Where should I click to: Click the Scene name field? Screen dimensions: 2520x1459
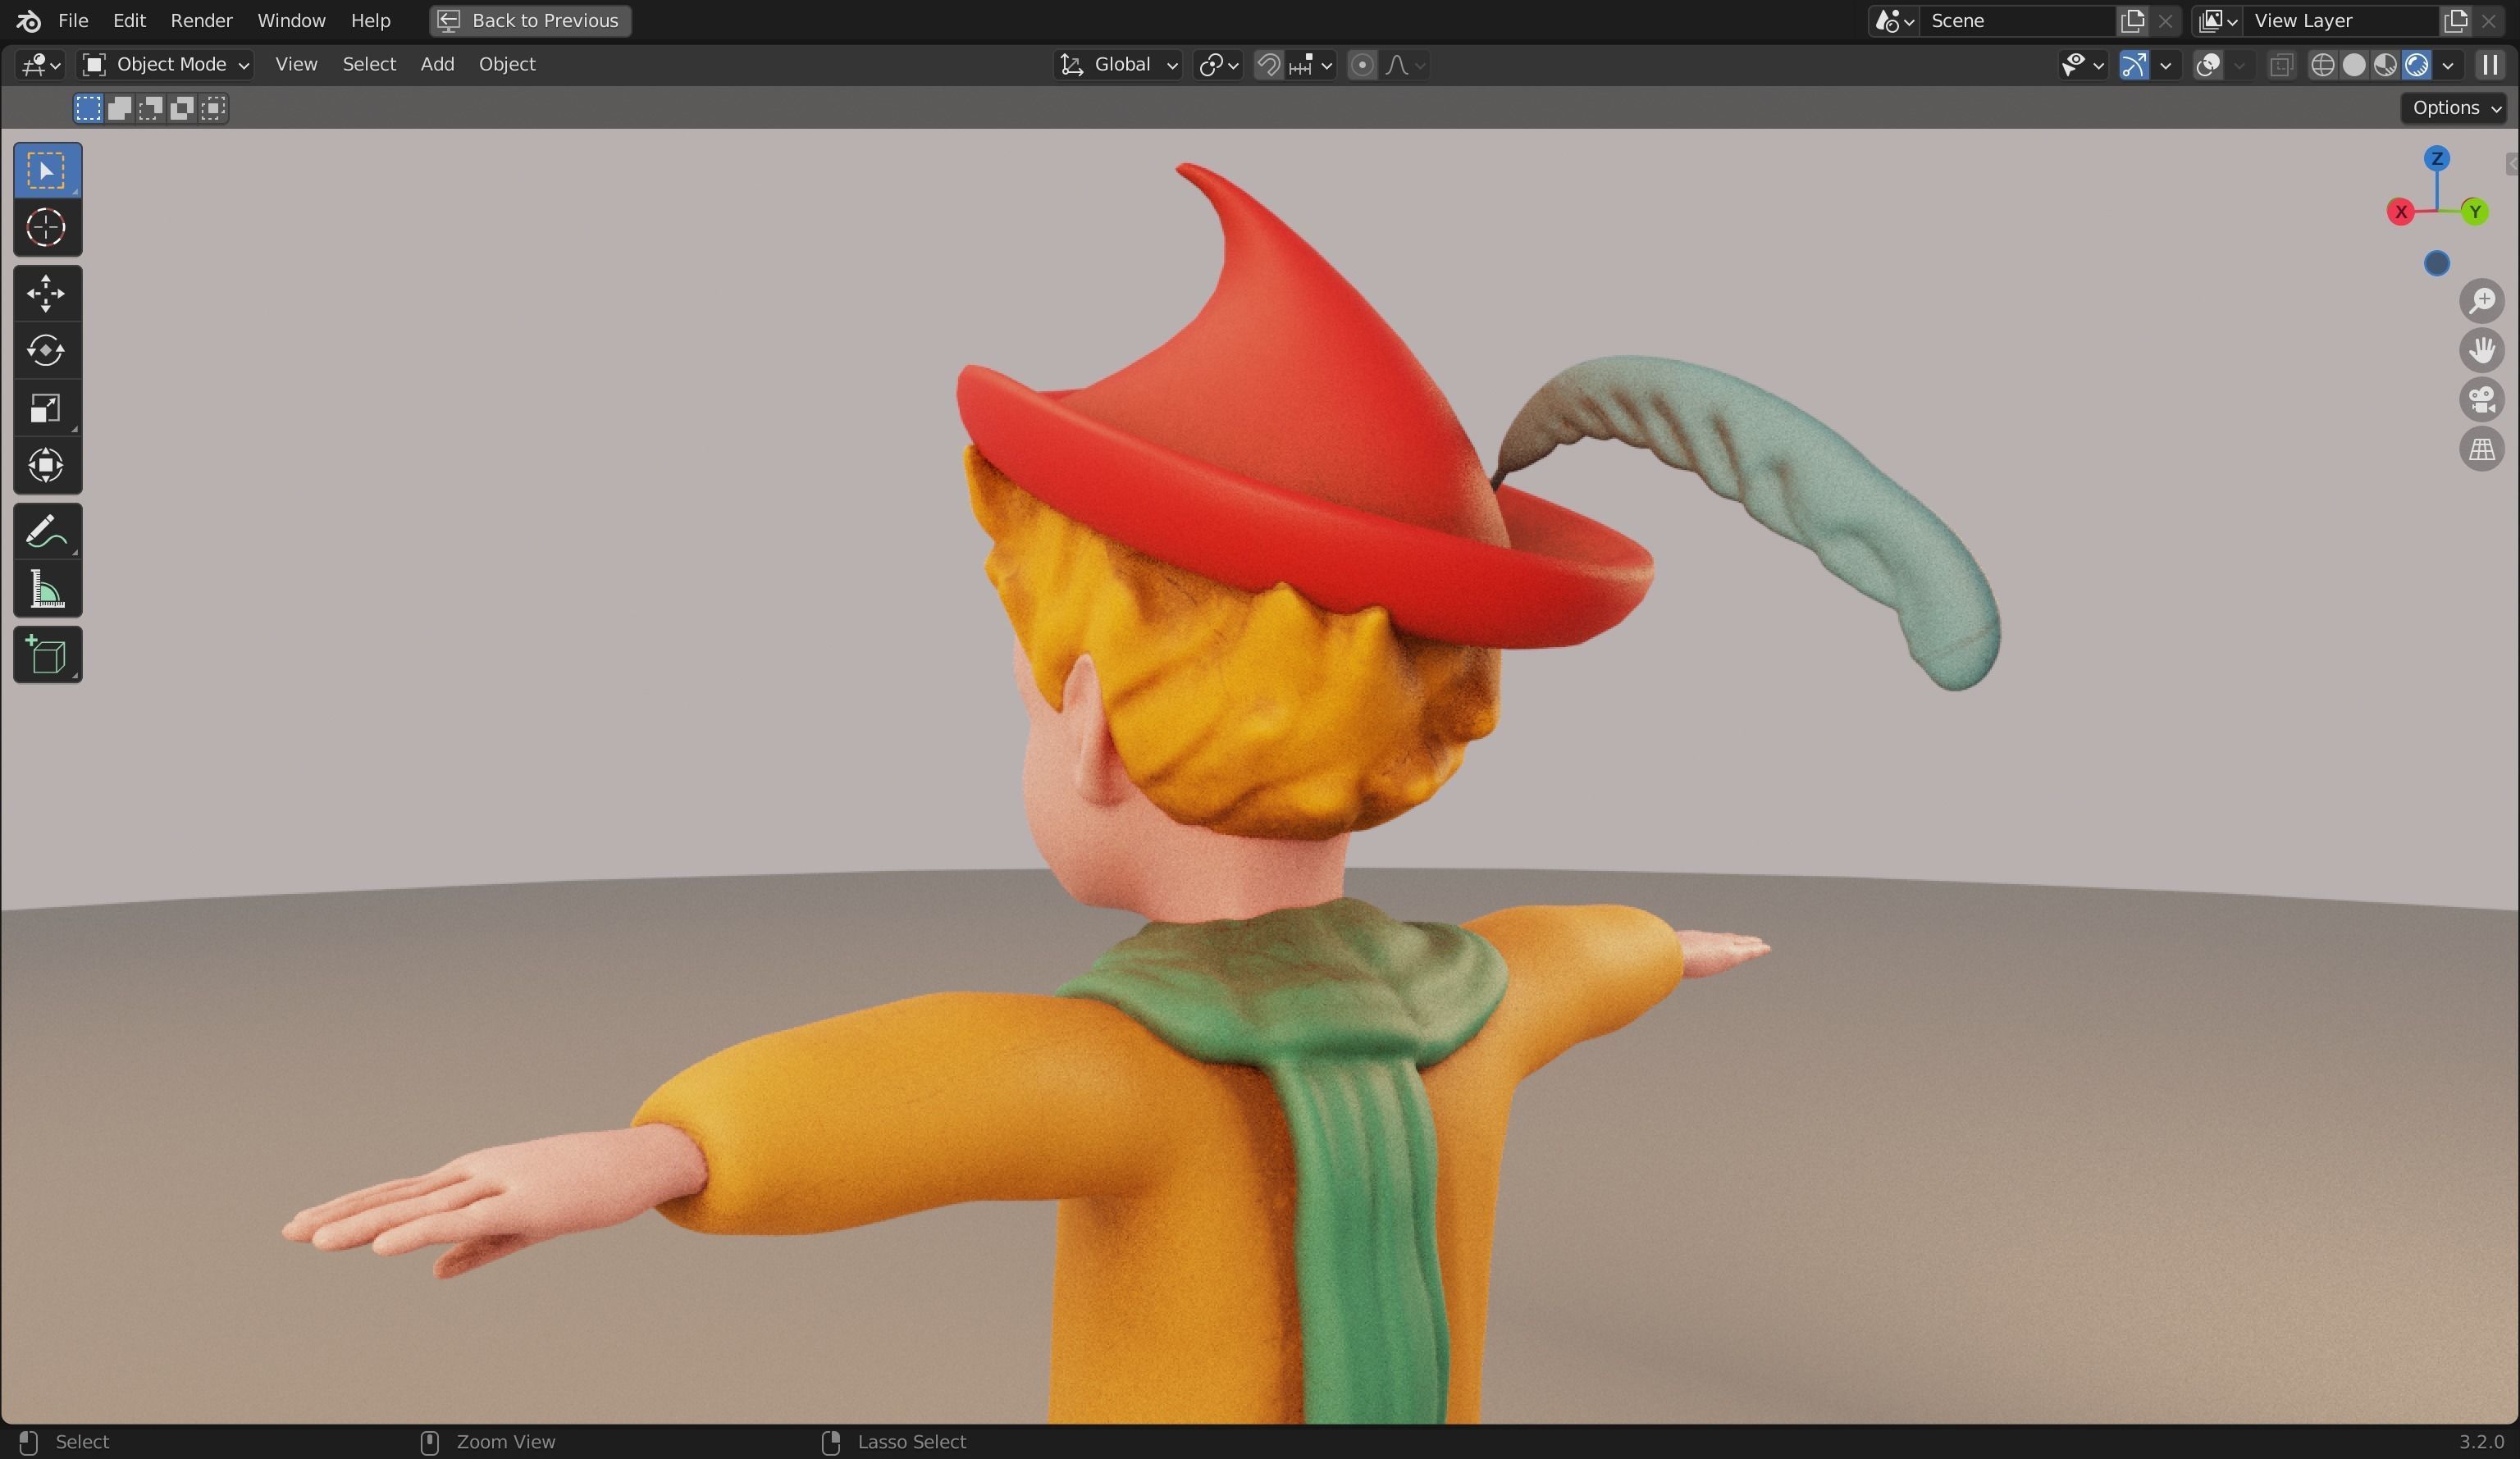(x=2018, y=21)
